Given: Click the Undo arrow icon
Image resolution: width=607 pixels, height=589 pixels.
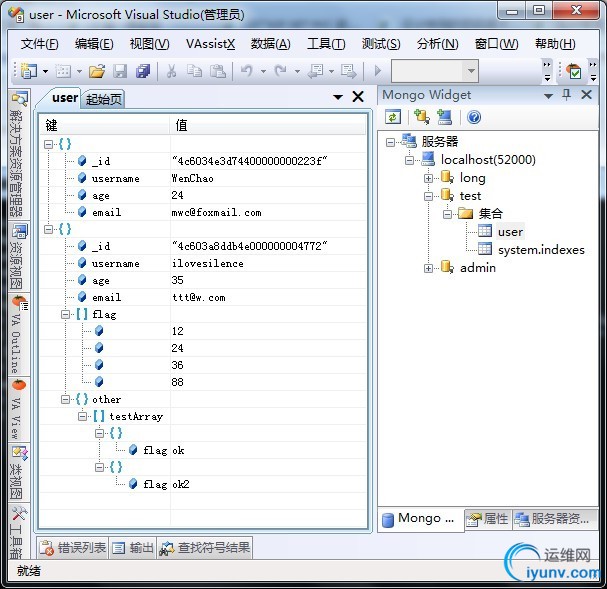Looking at the screenshot, I should (x=247, y=71).
